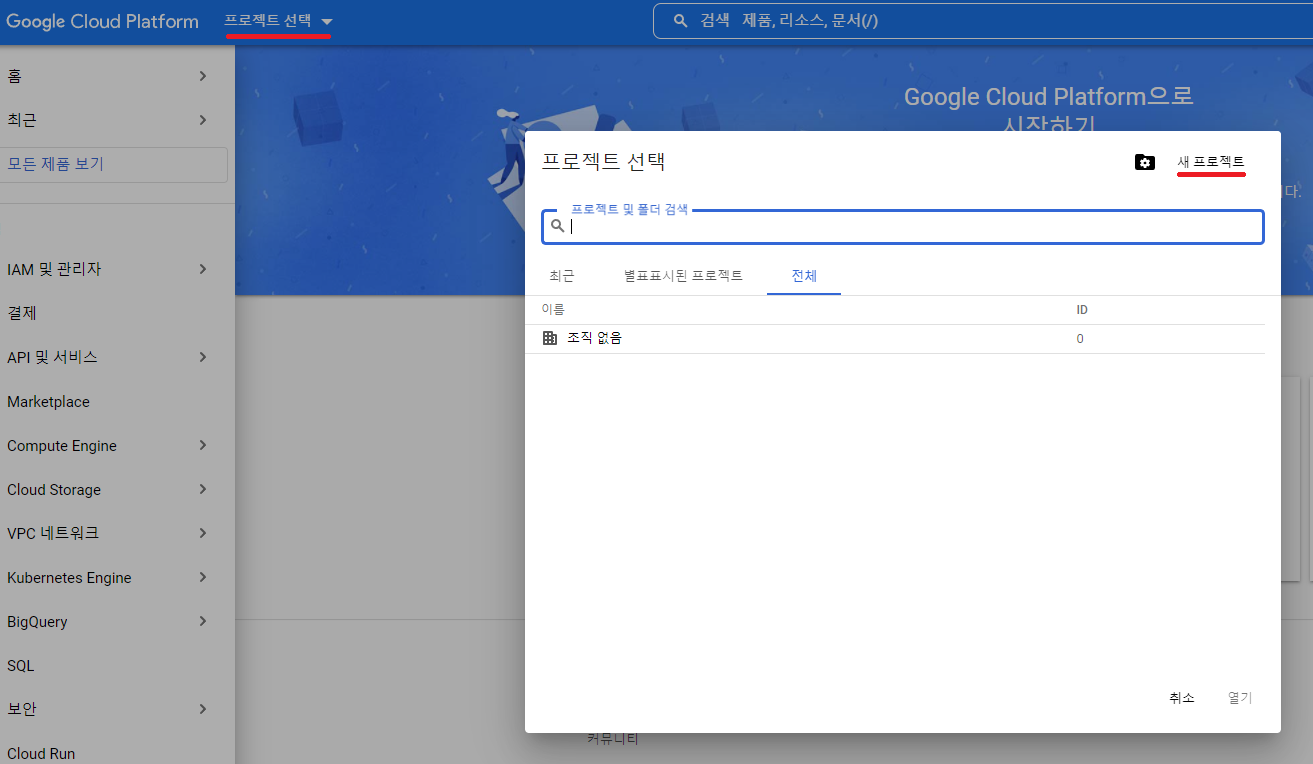Viewport: 1313px width, 764px height.
Task: Click the ID value 0 in the table
Action: coord(1080,339)
